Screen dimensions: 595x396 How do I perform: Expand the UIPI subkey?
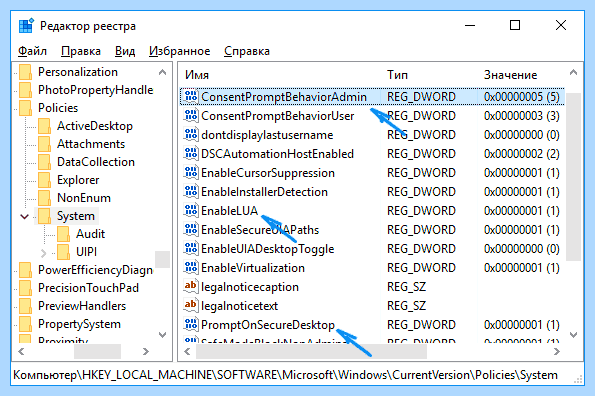point(43,253)
